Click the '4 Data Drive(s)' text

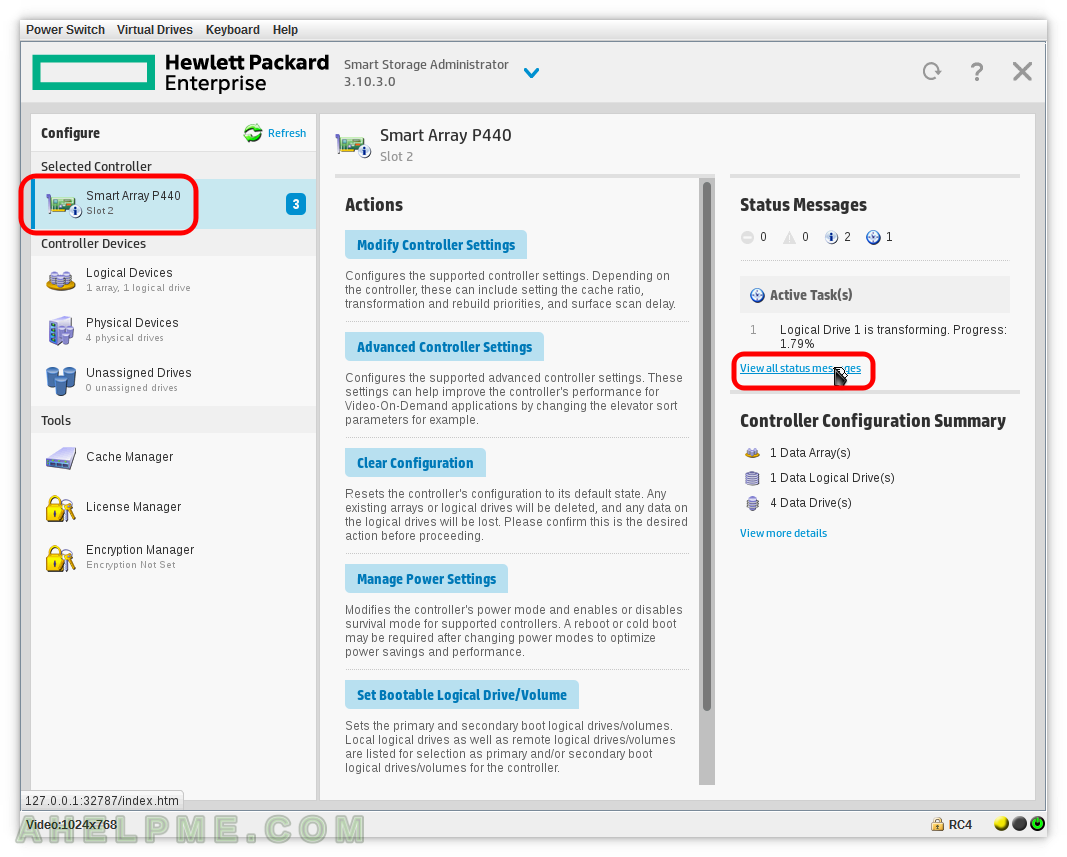(810, 503)
